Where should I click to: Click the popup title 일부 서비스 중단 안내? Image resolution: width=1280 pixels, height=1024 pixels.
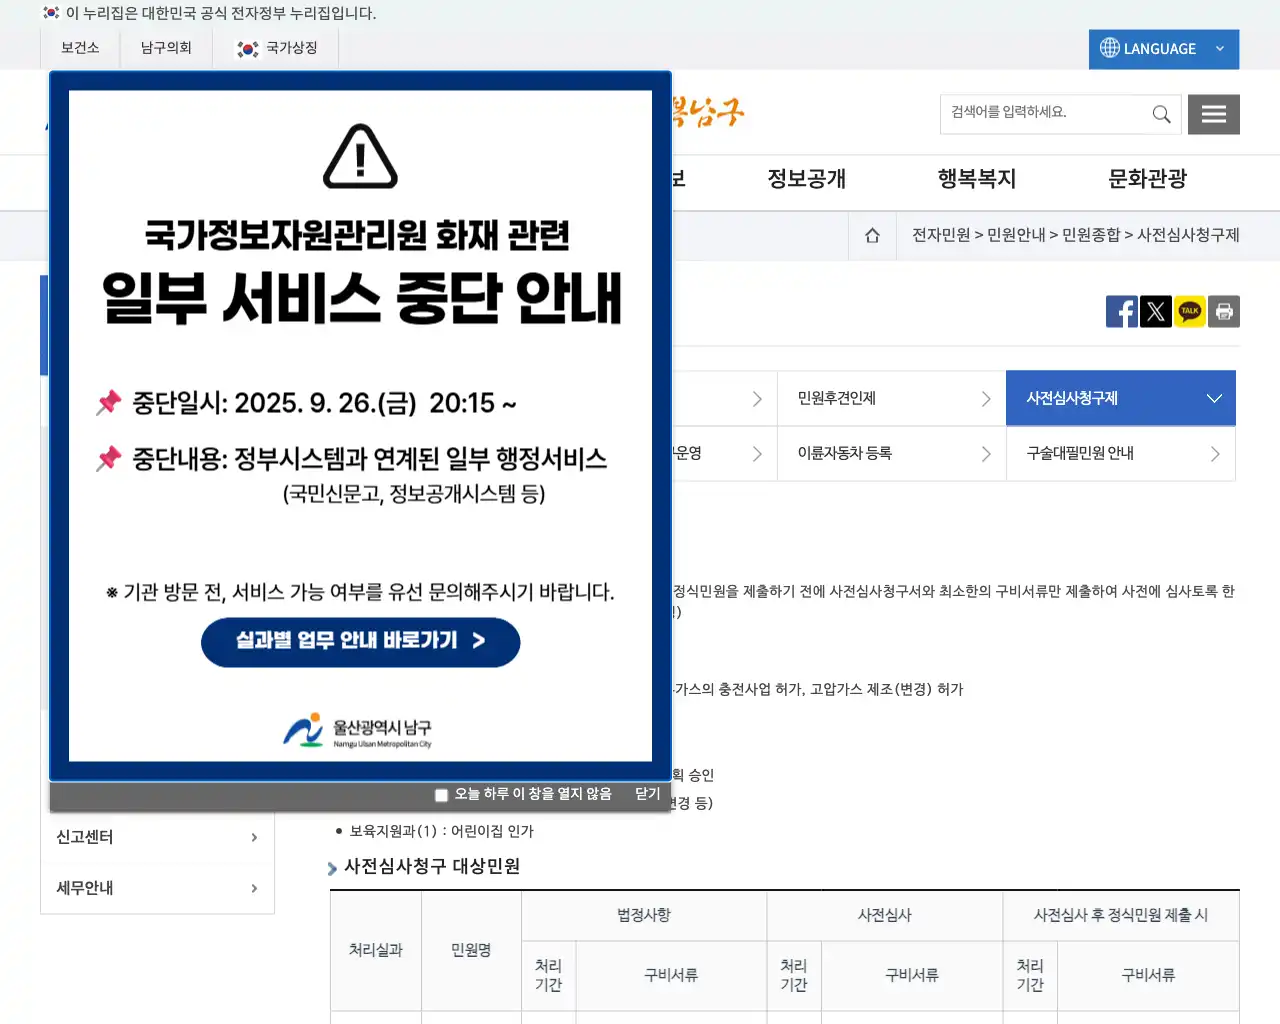coord(361,299)
